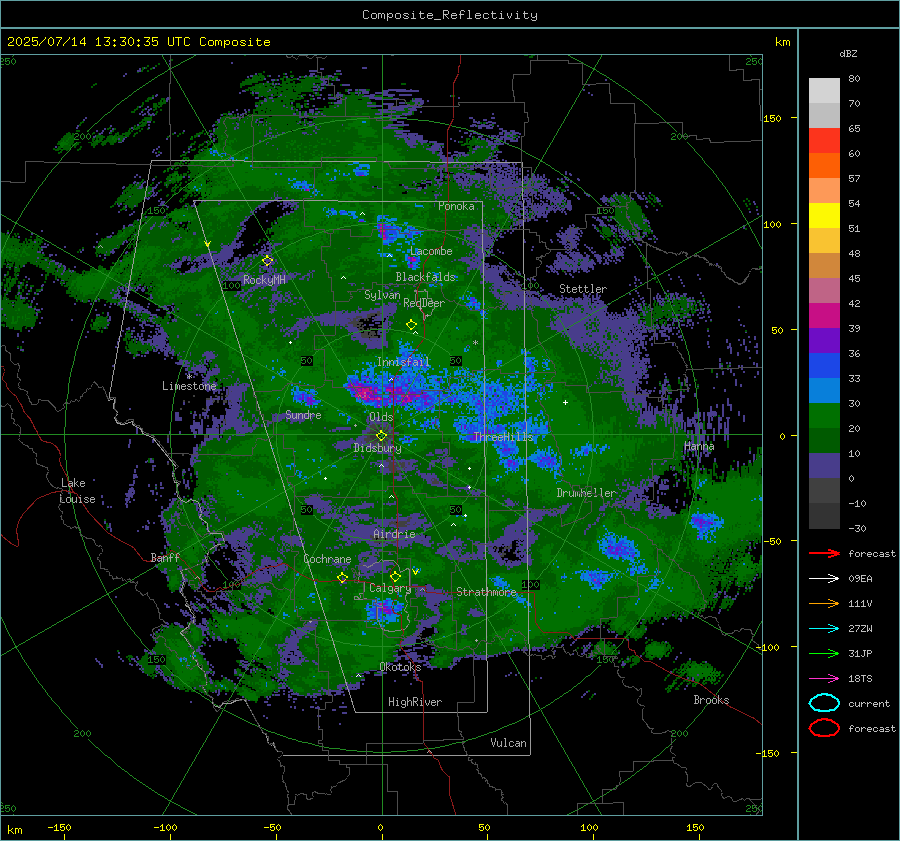Click the bright orange swatch near 57 dBZ

click(x=824, y=166)
